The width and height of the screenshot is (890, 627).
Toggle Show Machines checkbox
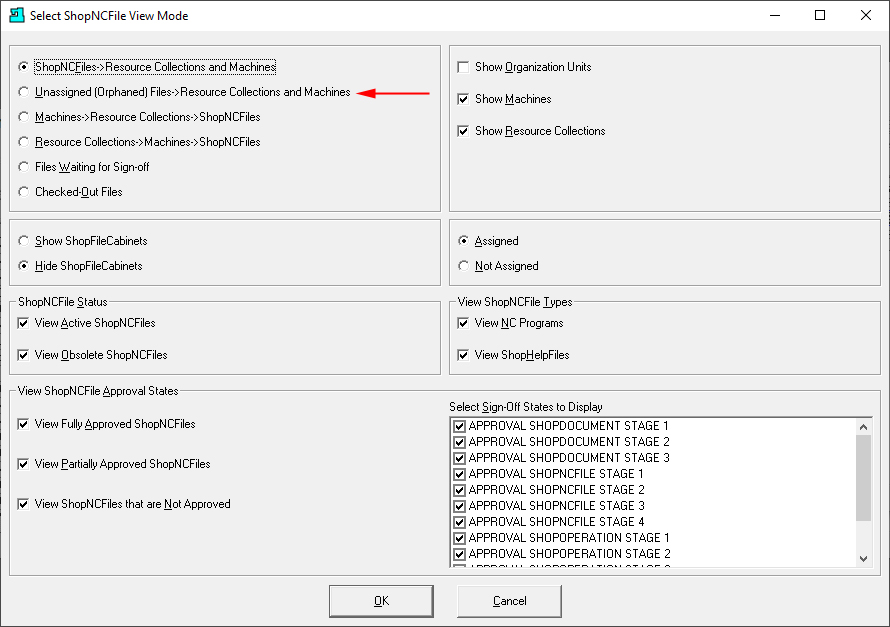463,99
